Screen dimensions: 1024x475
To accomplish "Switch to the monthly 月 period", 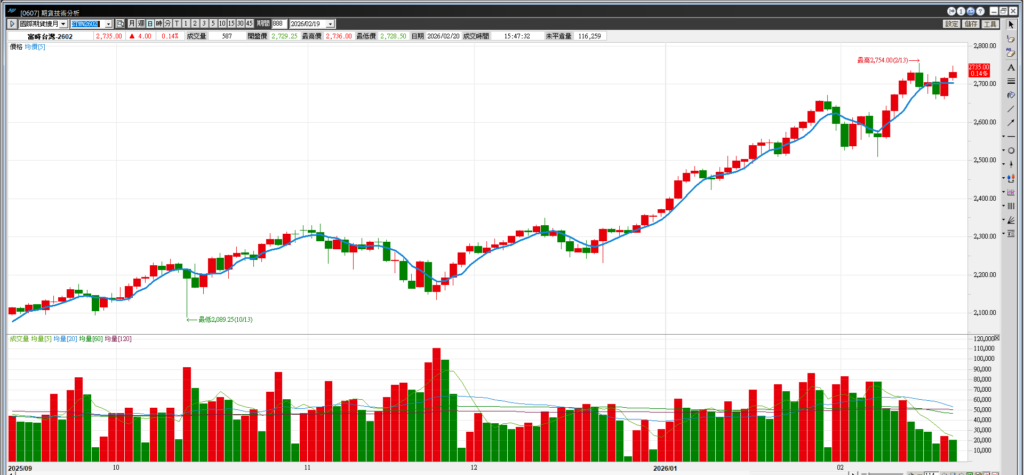I will [132, 23].
